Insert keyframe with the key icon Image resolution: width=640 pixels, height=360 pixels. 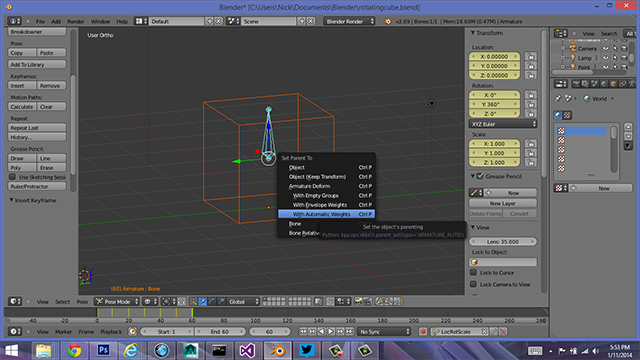(494, 331)
